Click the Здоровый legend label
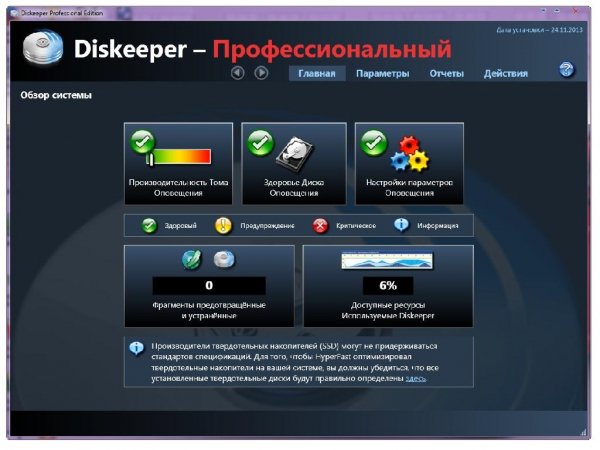600x450 pixels. [x=181, y=226]
